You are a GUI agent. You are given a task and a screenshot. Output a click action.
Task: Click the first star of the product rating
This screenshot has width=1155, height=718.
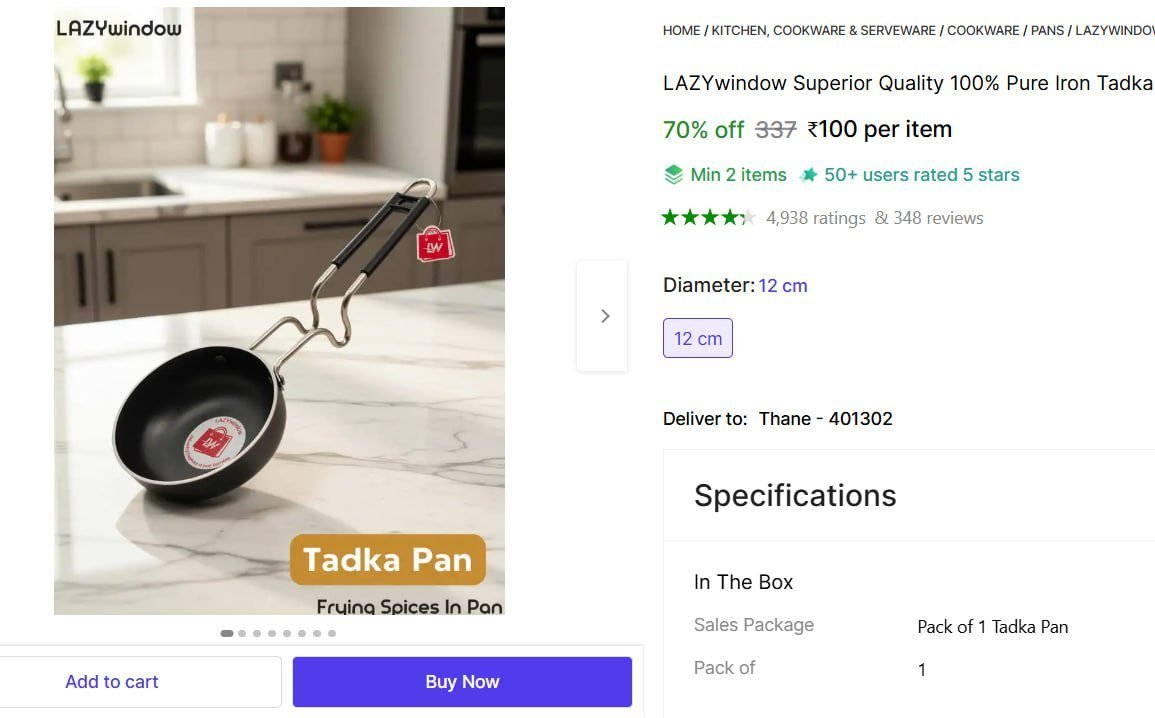click(x=668, y=216)
